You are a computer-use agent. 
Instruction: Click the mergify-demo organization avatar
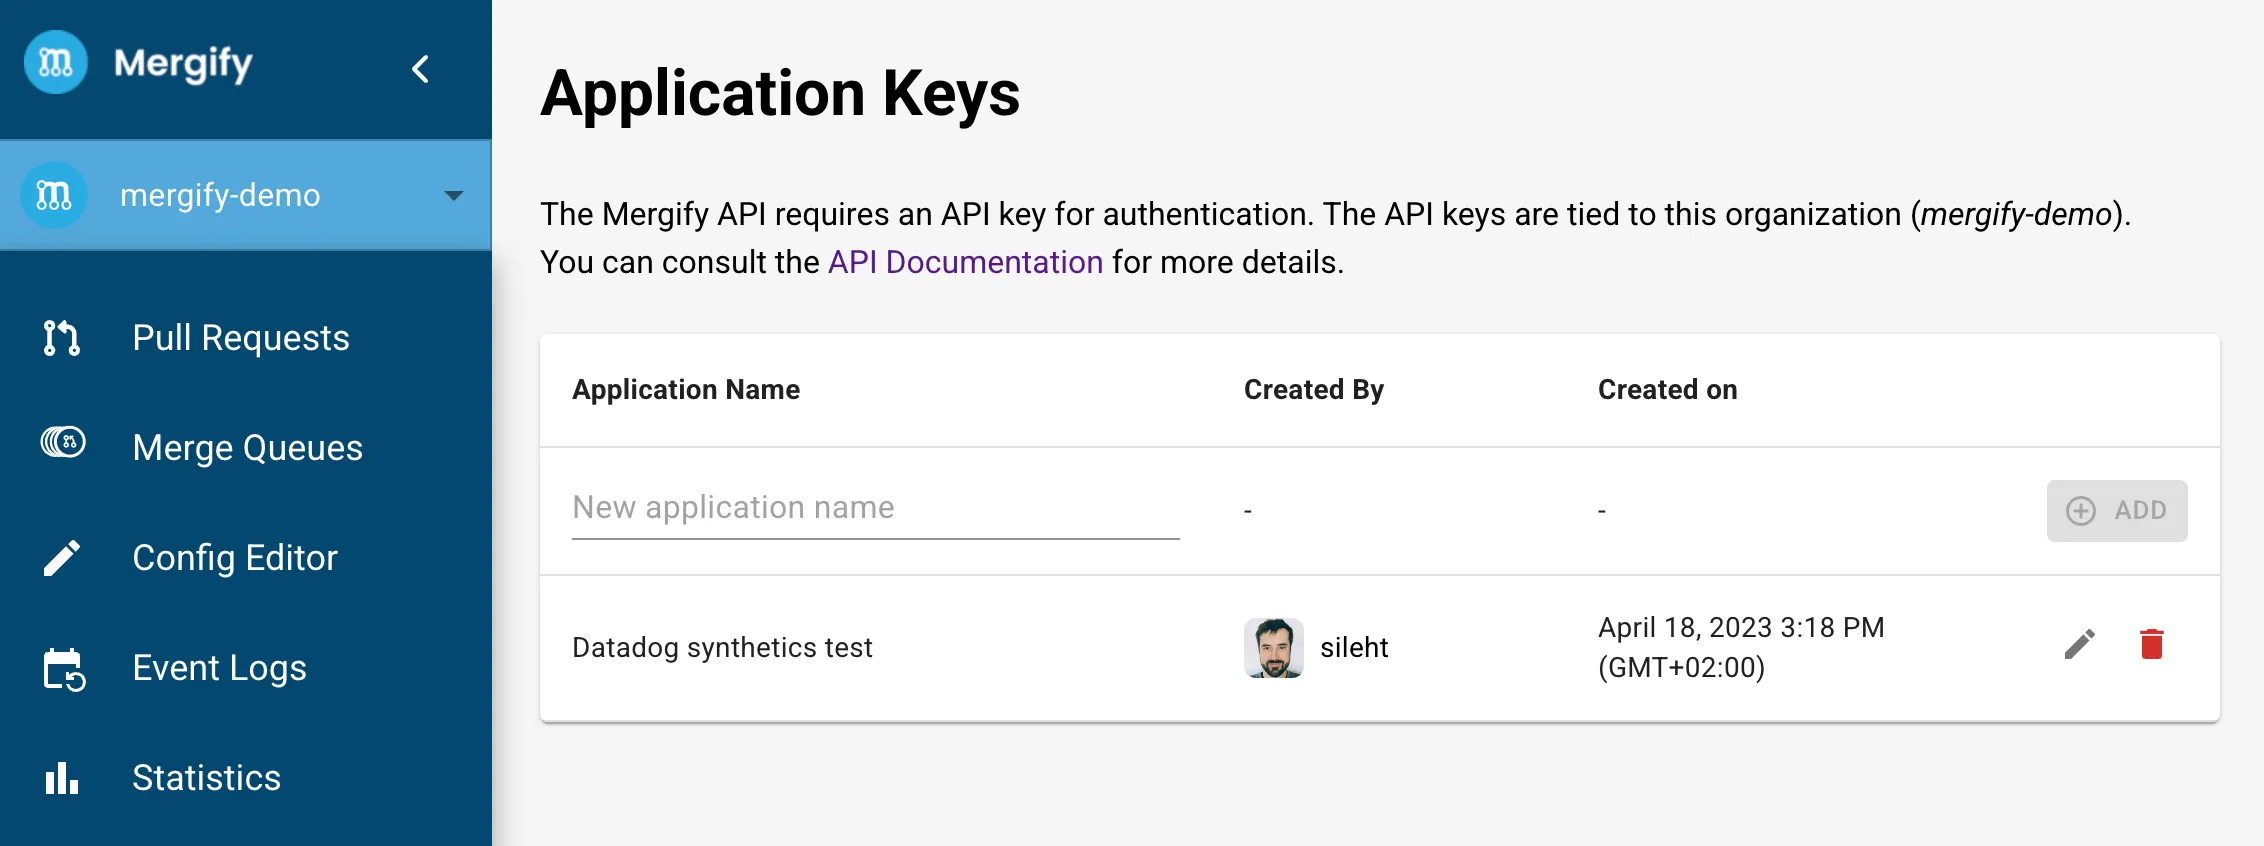[x=54, y=195]
